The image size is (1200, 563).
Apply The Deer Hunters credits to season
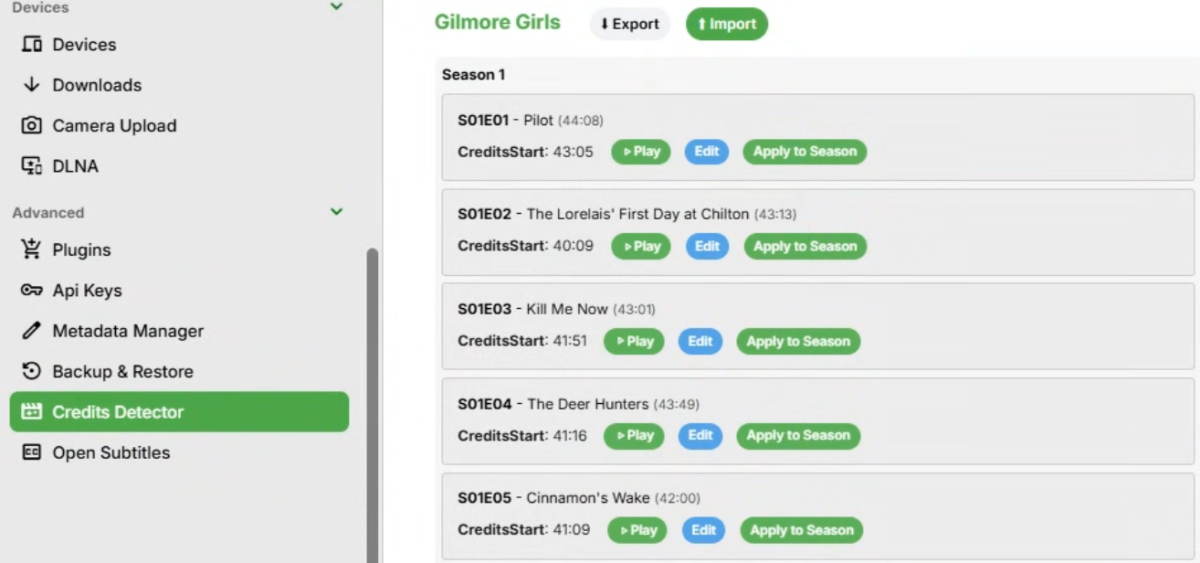pyautogui.click(x=798, y=436)
